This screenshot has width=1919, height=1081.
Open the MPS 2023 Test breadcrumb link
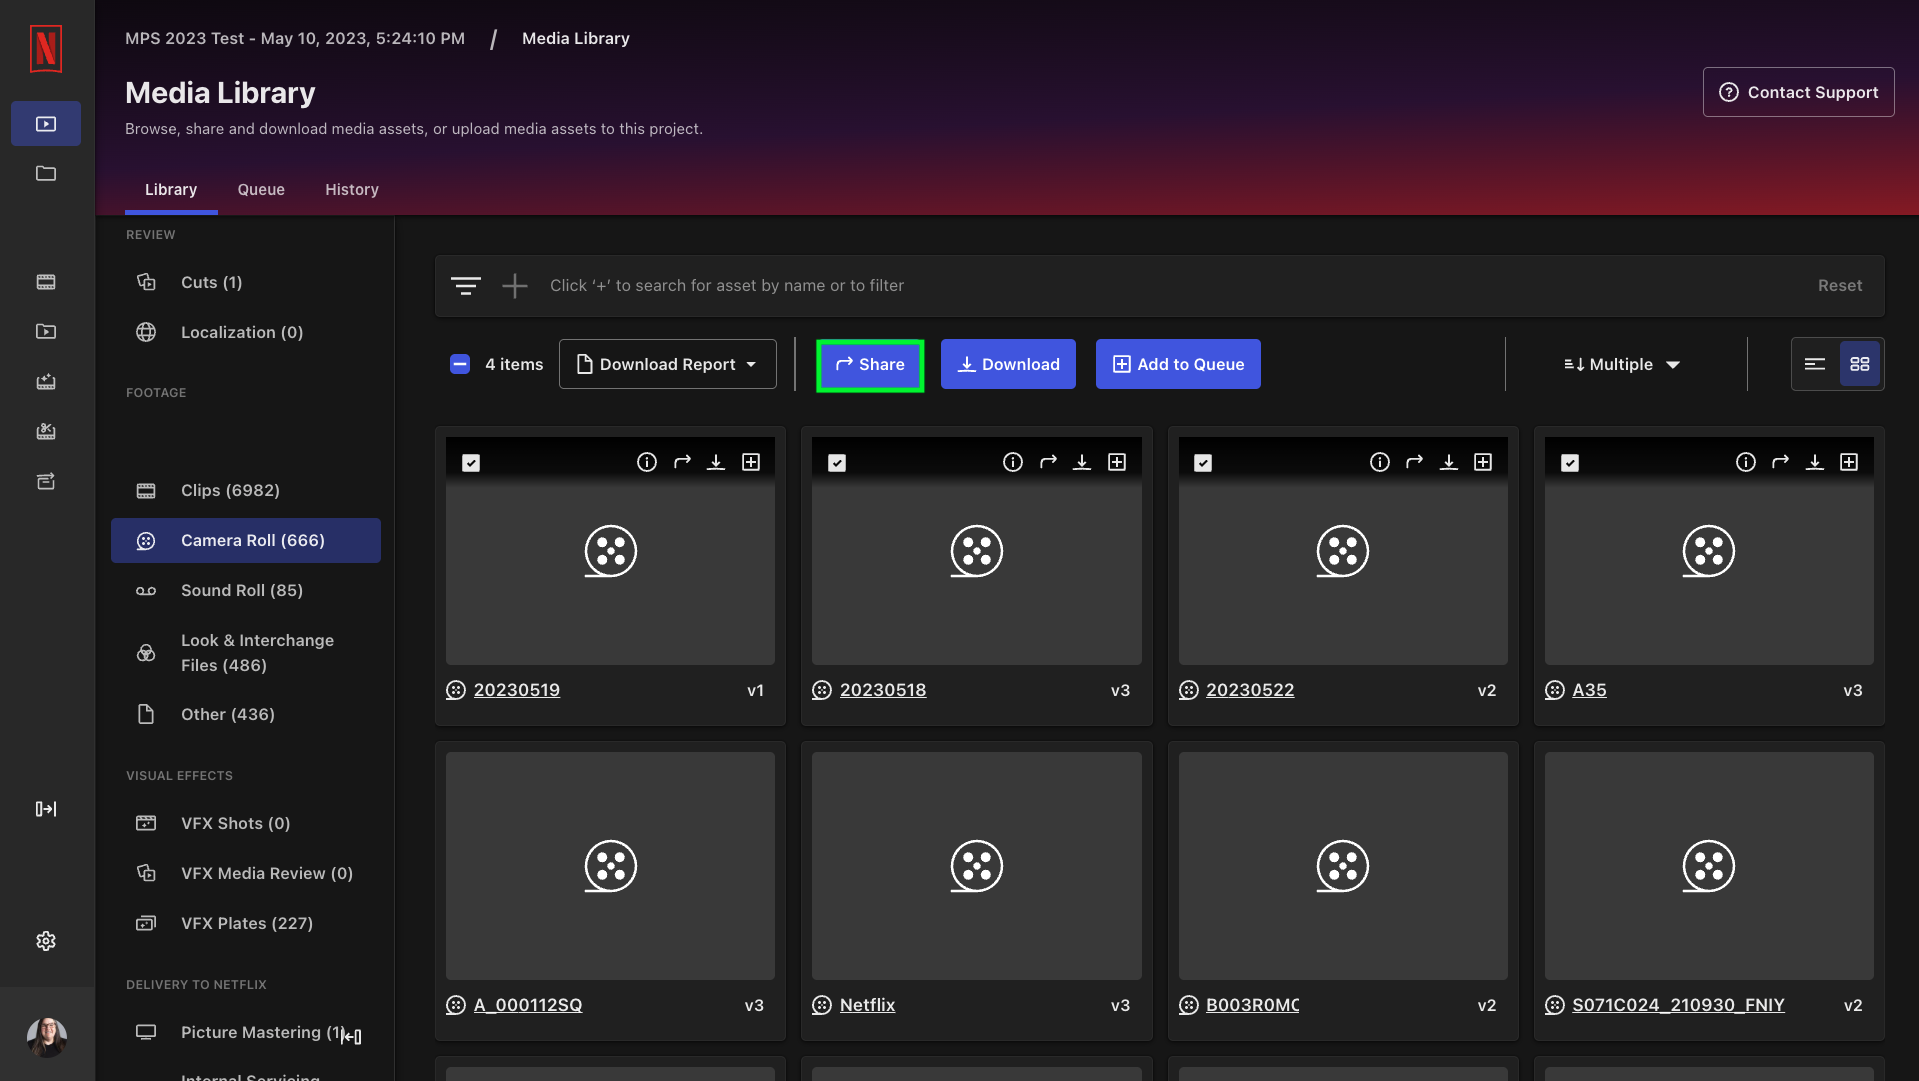295,38
